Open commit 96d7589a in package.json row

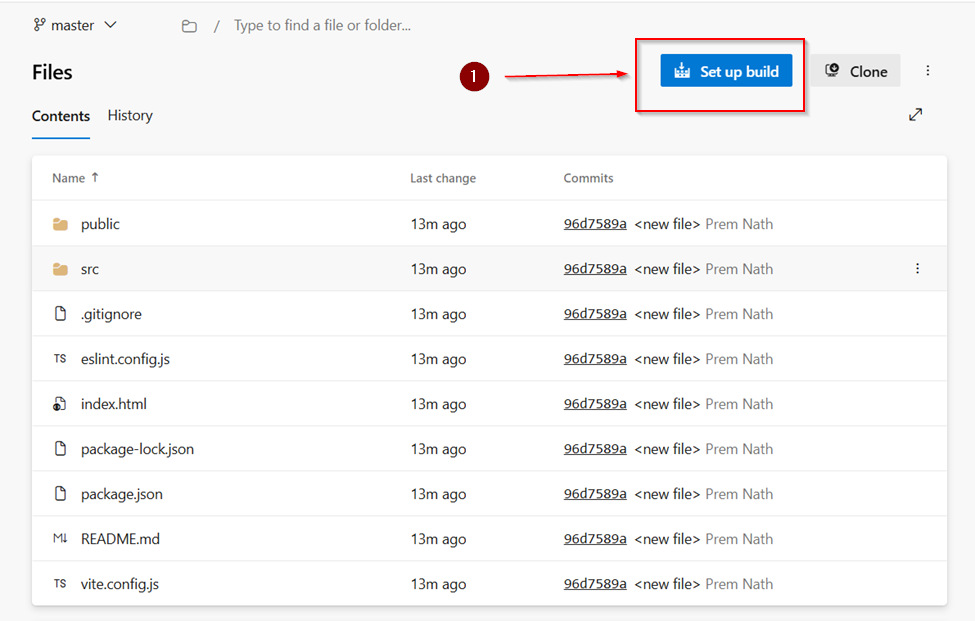pos(595,494)
